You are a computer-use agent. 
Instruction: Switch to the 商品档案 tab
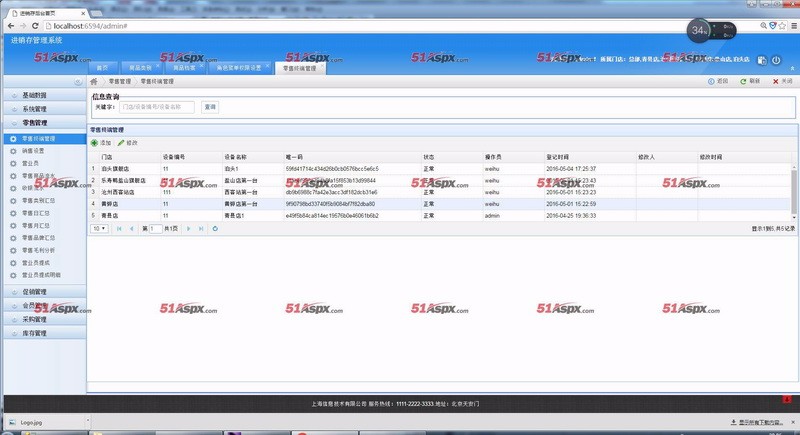pyautogui.click(x=184, y=68)
